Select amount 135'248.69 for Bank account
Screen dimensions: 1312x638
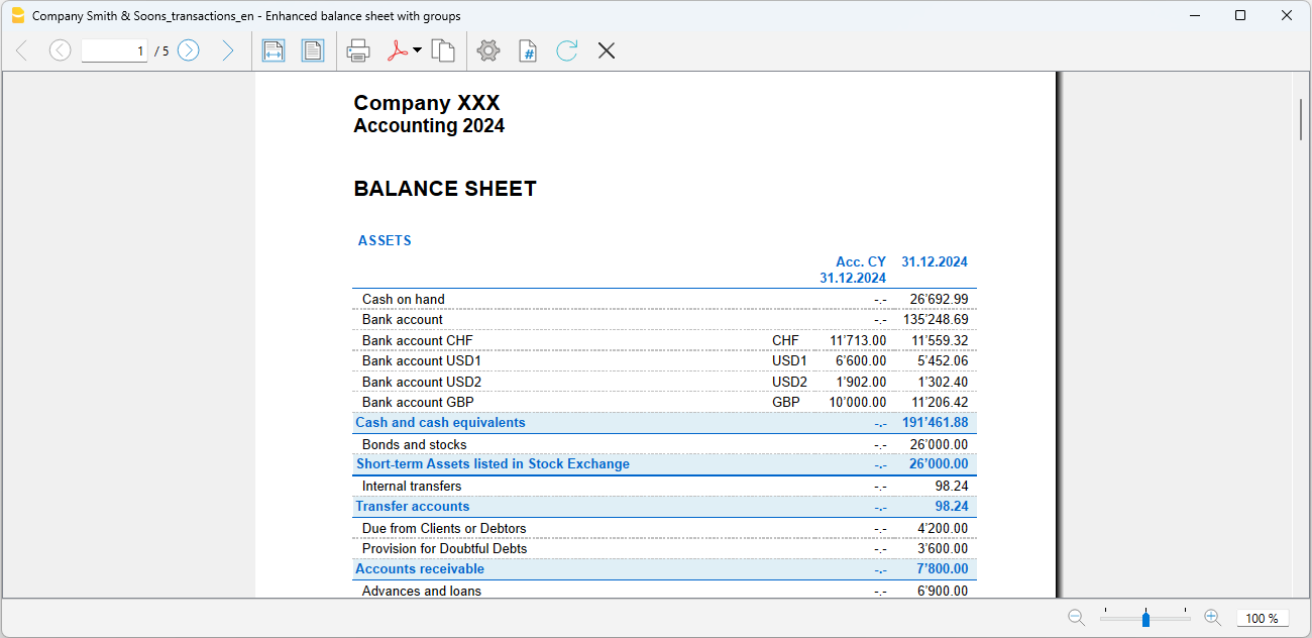[x=935, y=320]
